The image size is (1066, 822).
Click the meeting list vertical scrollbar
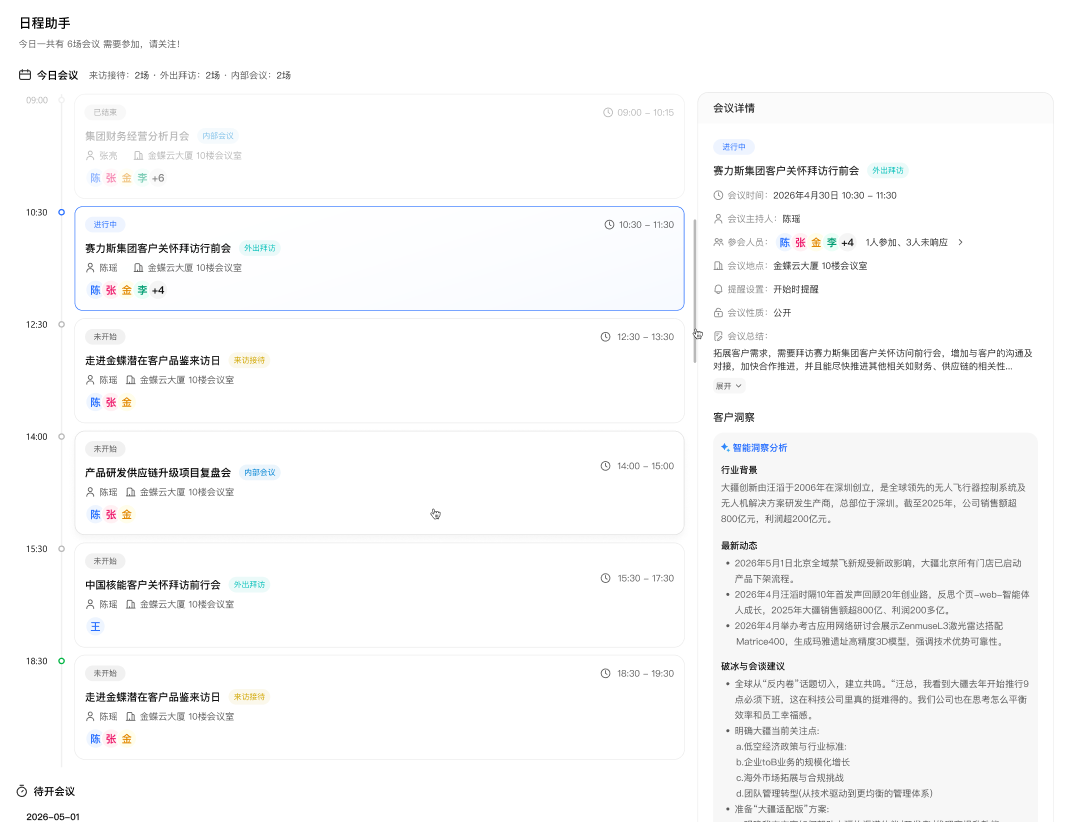click(x=694, y=291)
